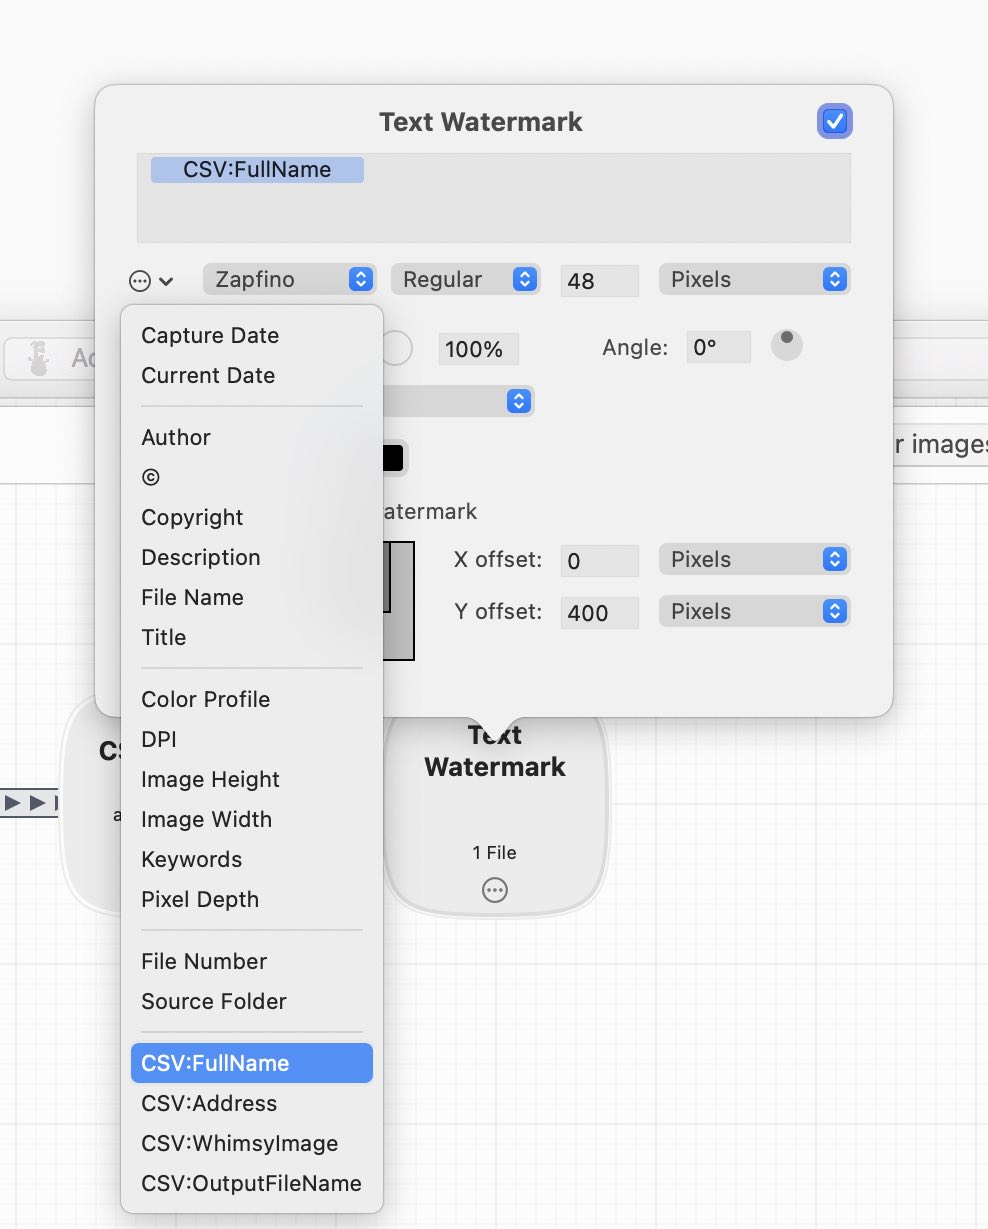
Task: Choose Capture Date menu item
Action: point(210,336)
